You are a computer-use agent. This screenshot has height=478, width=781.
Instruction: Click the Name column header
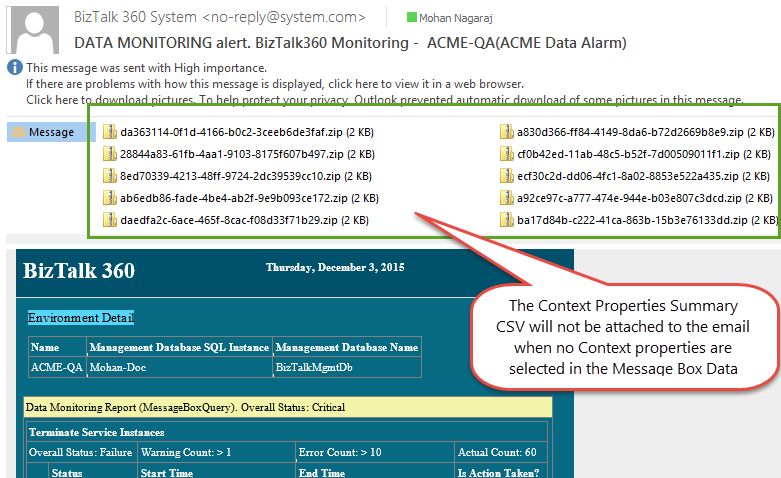[x=57, y=347]
